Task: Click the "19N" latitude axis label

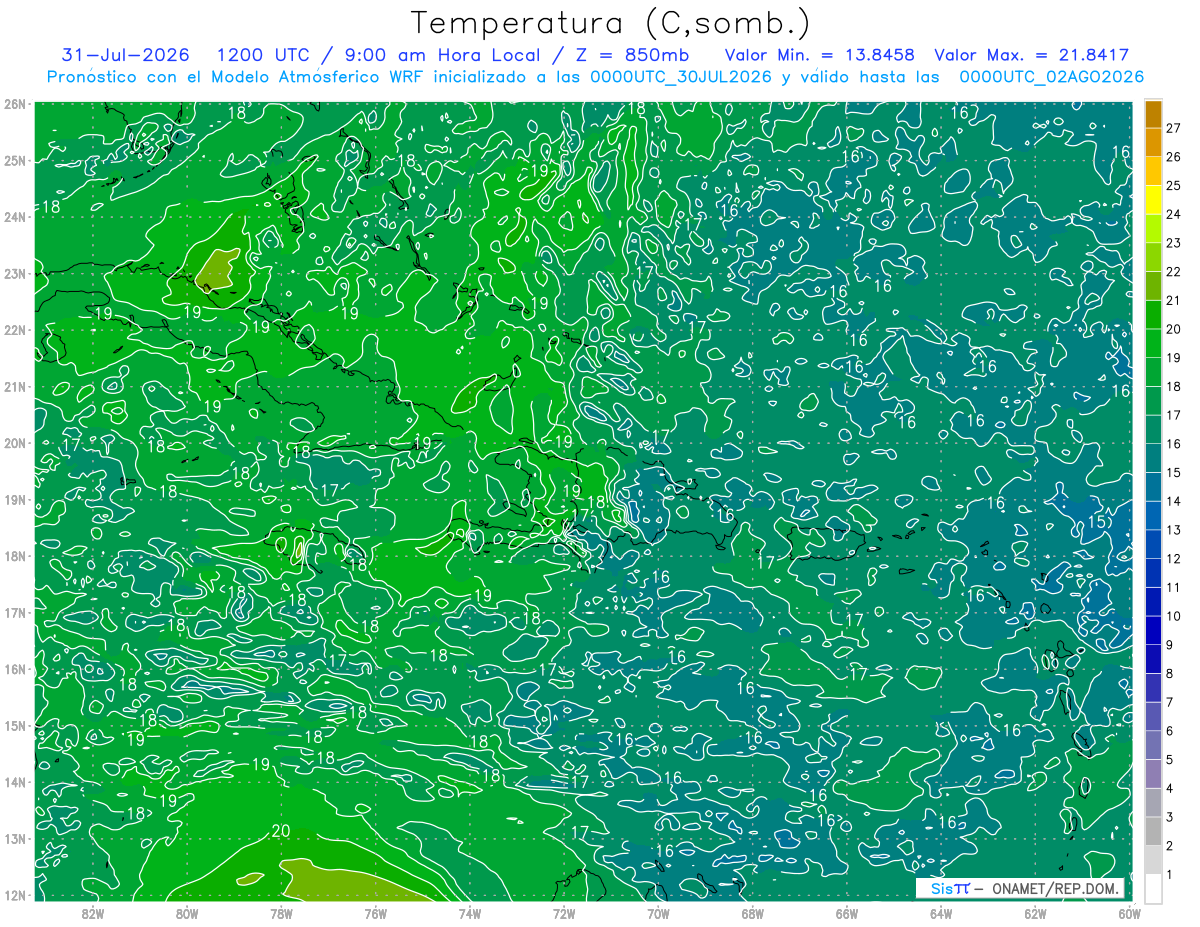Action: coord(15,499)
